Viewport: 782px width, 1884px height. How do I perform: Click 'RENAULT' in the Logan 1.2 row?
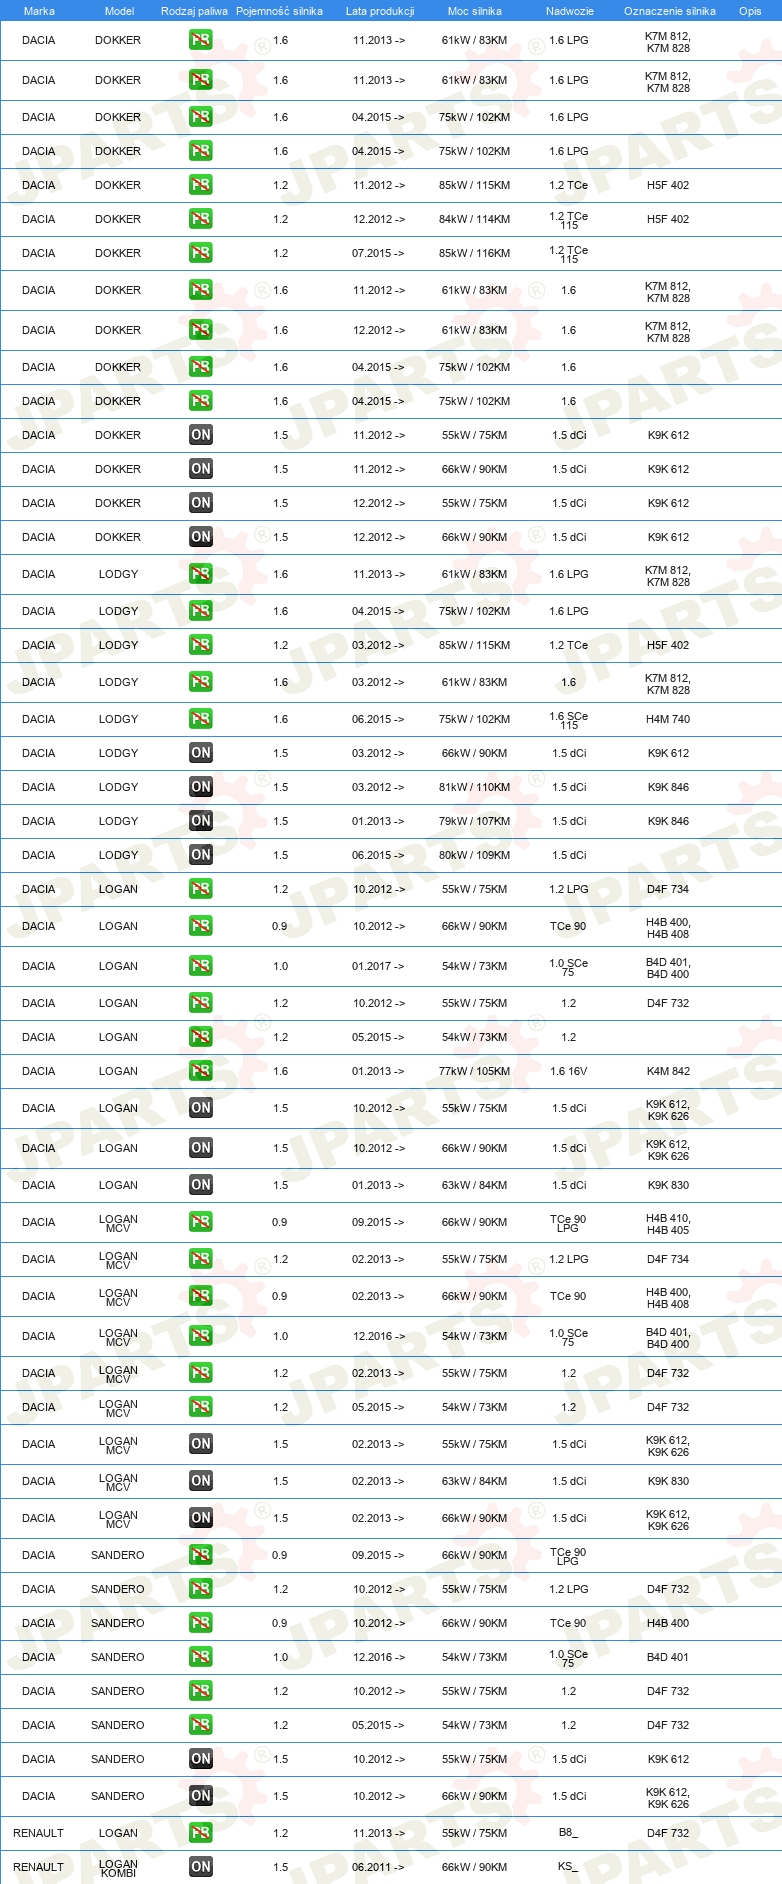pyautogui.click(x=38, y=1833)
